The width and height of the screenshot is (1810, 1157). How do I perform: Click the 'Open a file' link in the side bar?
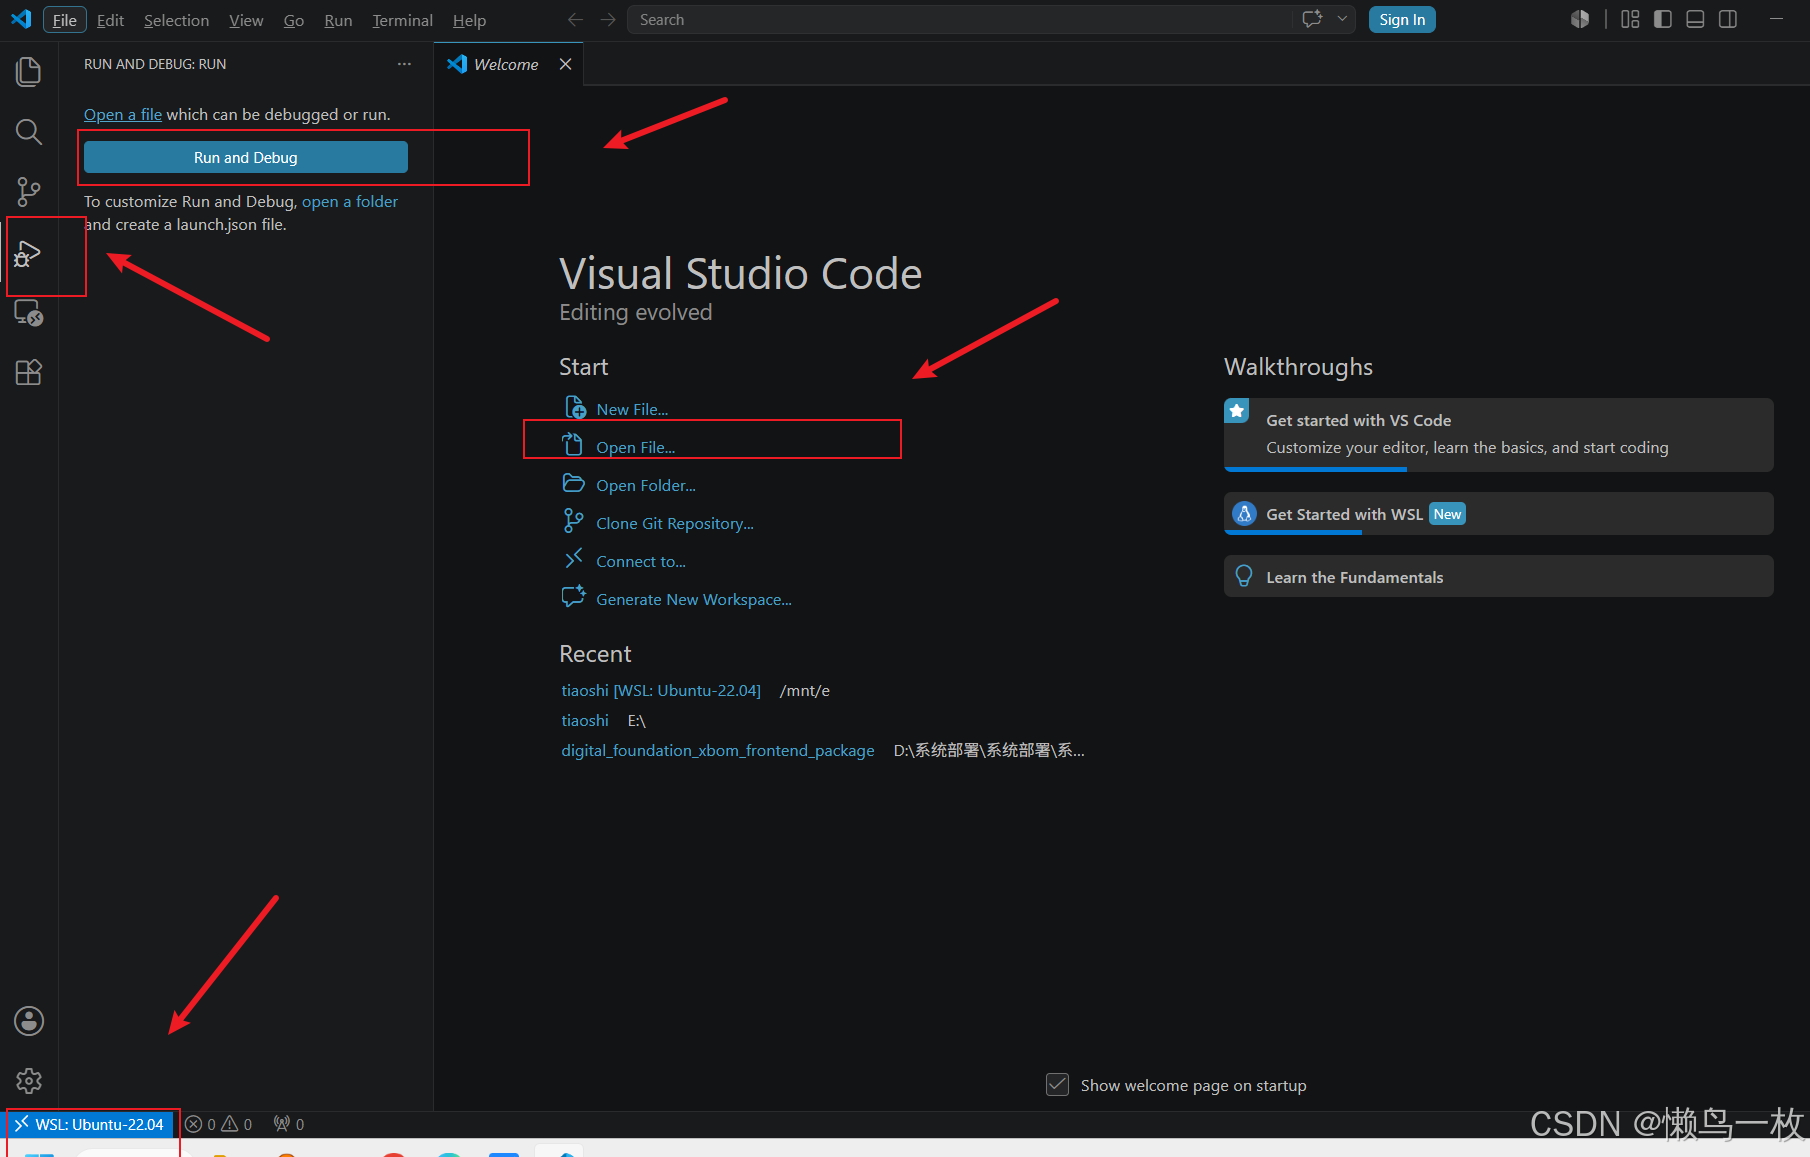(123, 114)
